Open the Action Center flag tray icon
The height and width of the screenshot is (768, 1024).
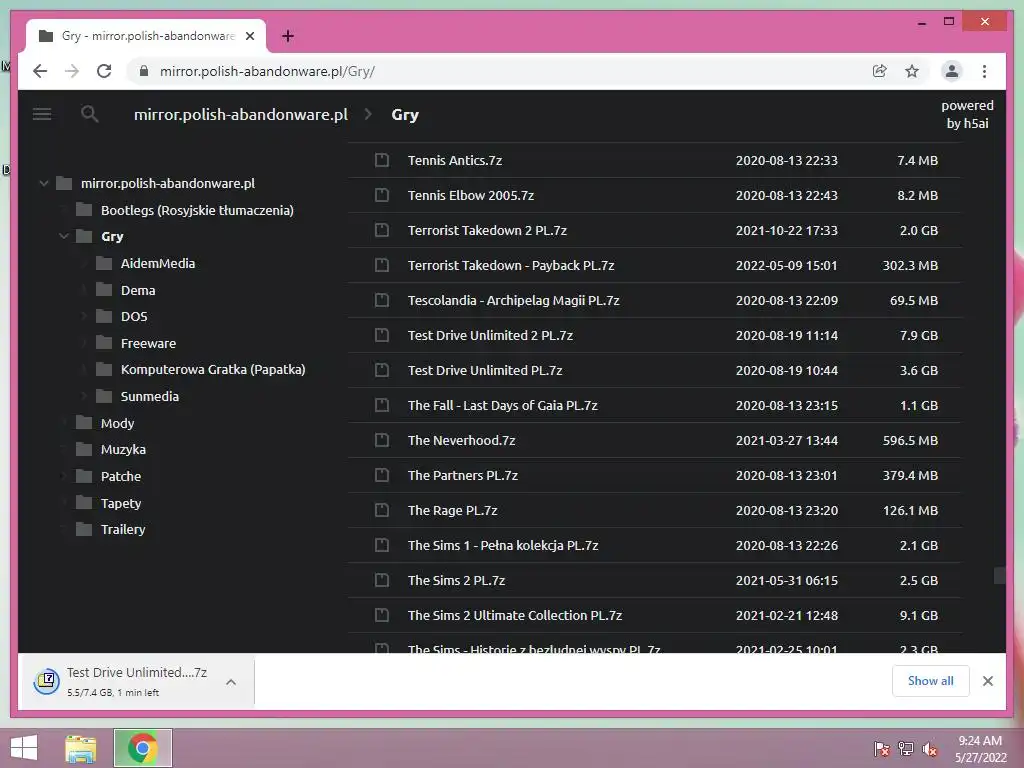(882, 749)
